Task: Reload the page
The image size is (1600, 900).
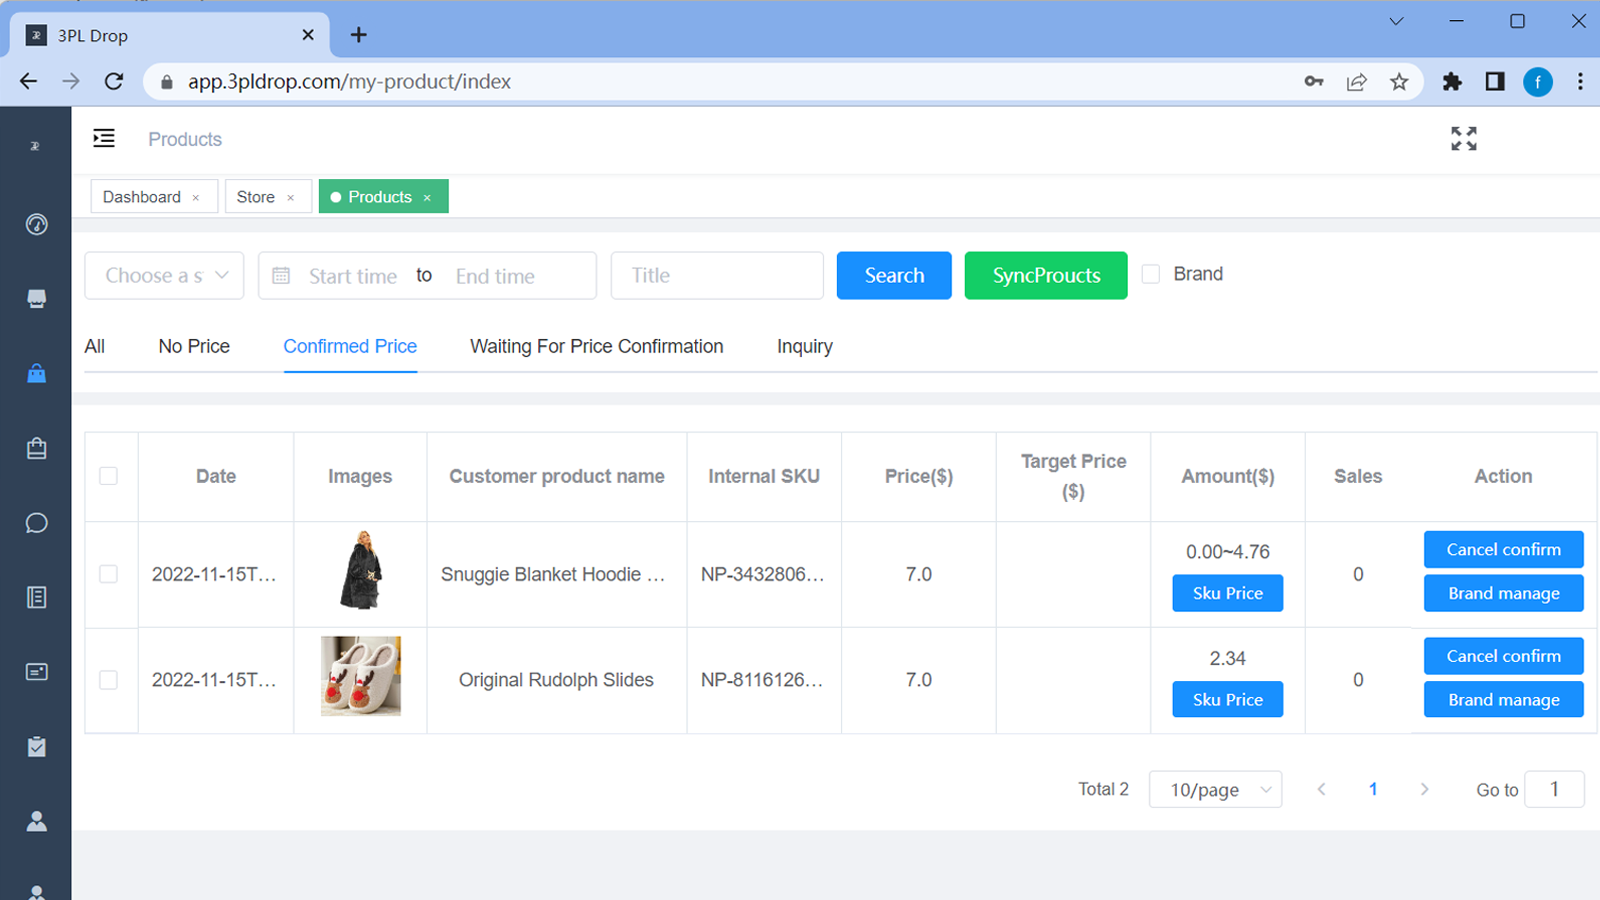Action: pyautogui.click(x=114, y=82)
